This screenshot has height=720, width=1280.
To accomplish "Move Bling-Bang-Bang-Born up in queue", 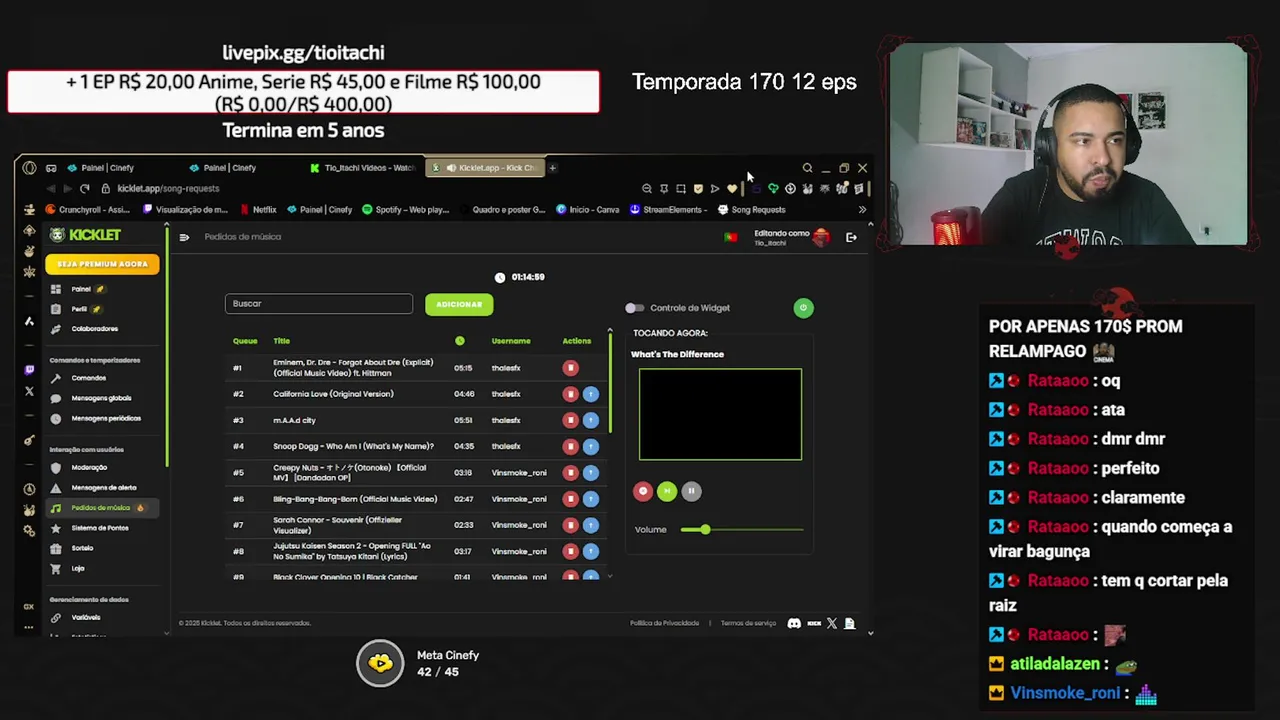I will click(590, 499).
